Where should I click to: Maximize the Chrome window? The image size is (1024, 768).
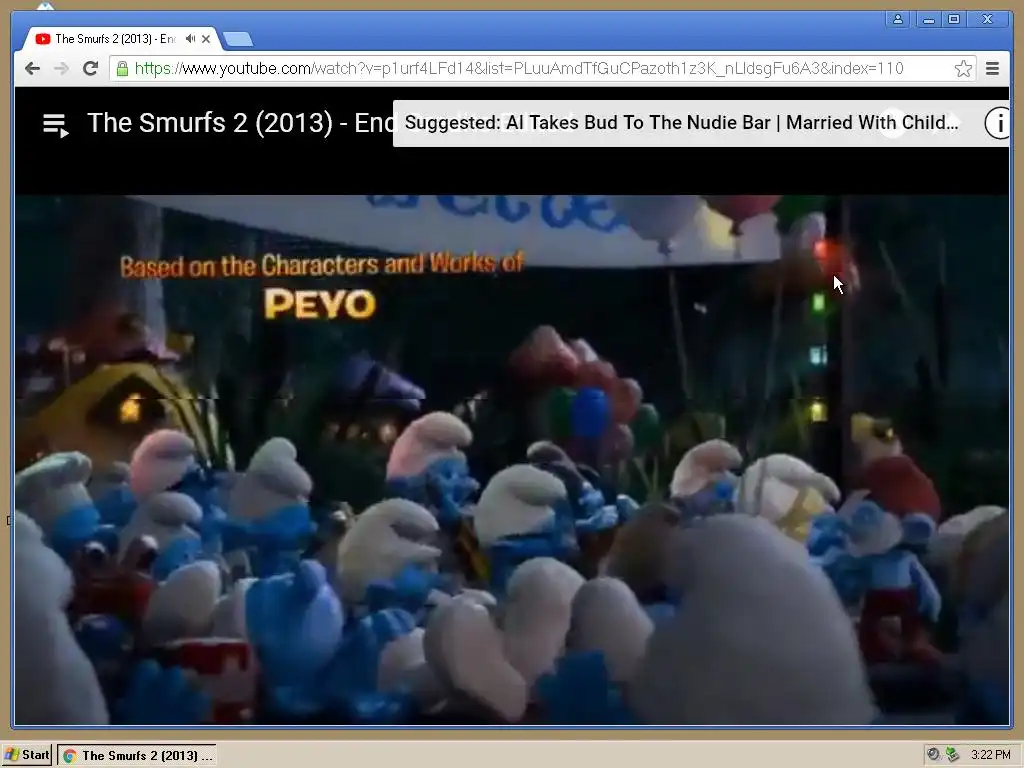point(954,19)
